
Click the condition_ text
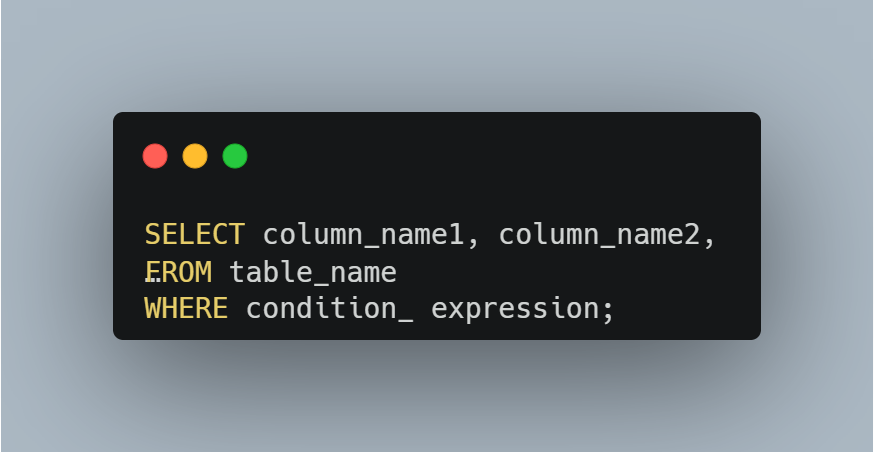(x=329, y=308)
